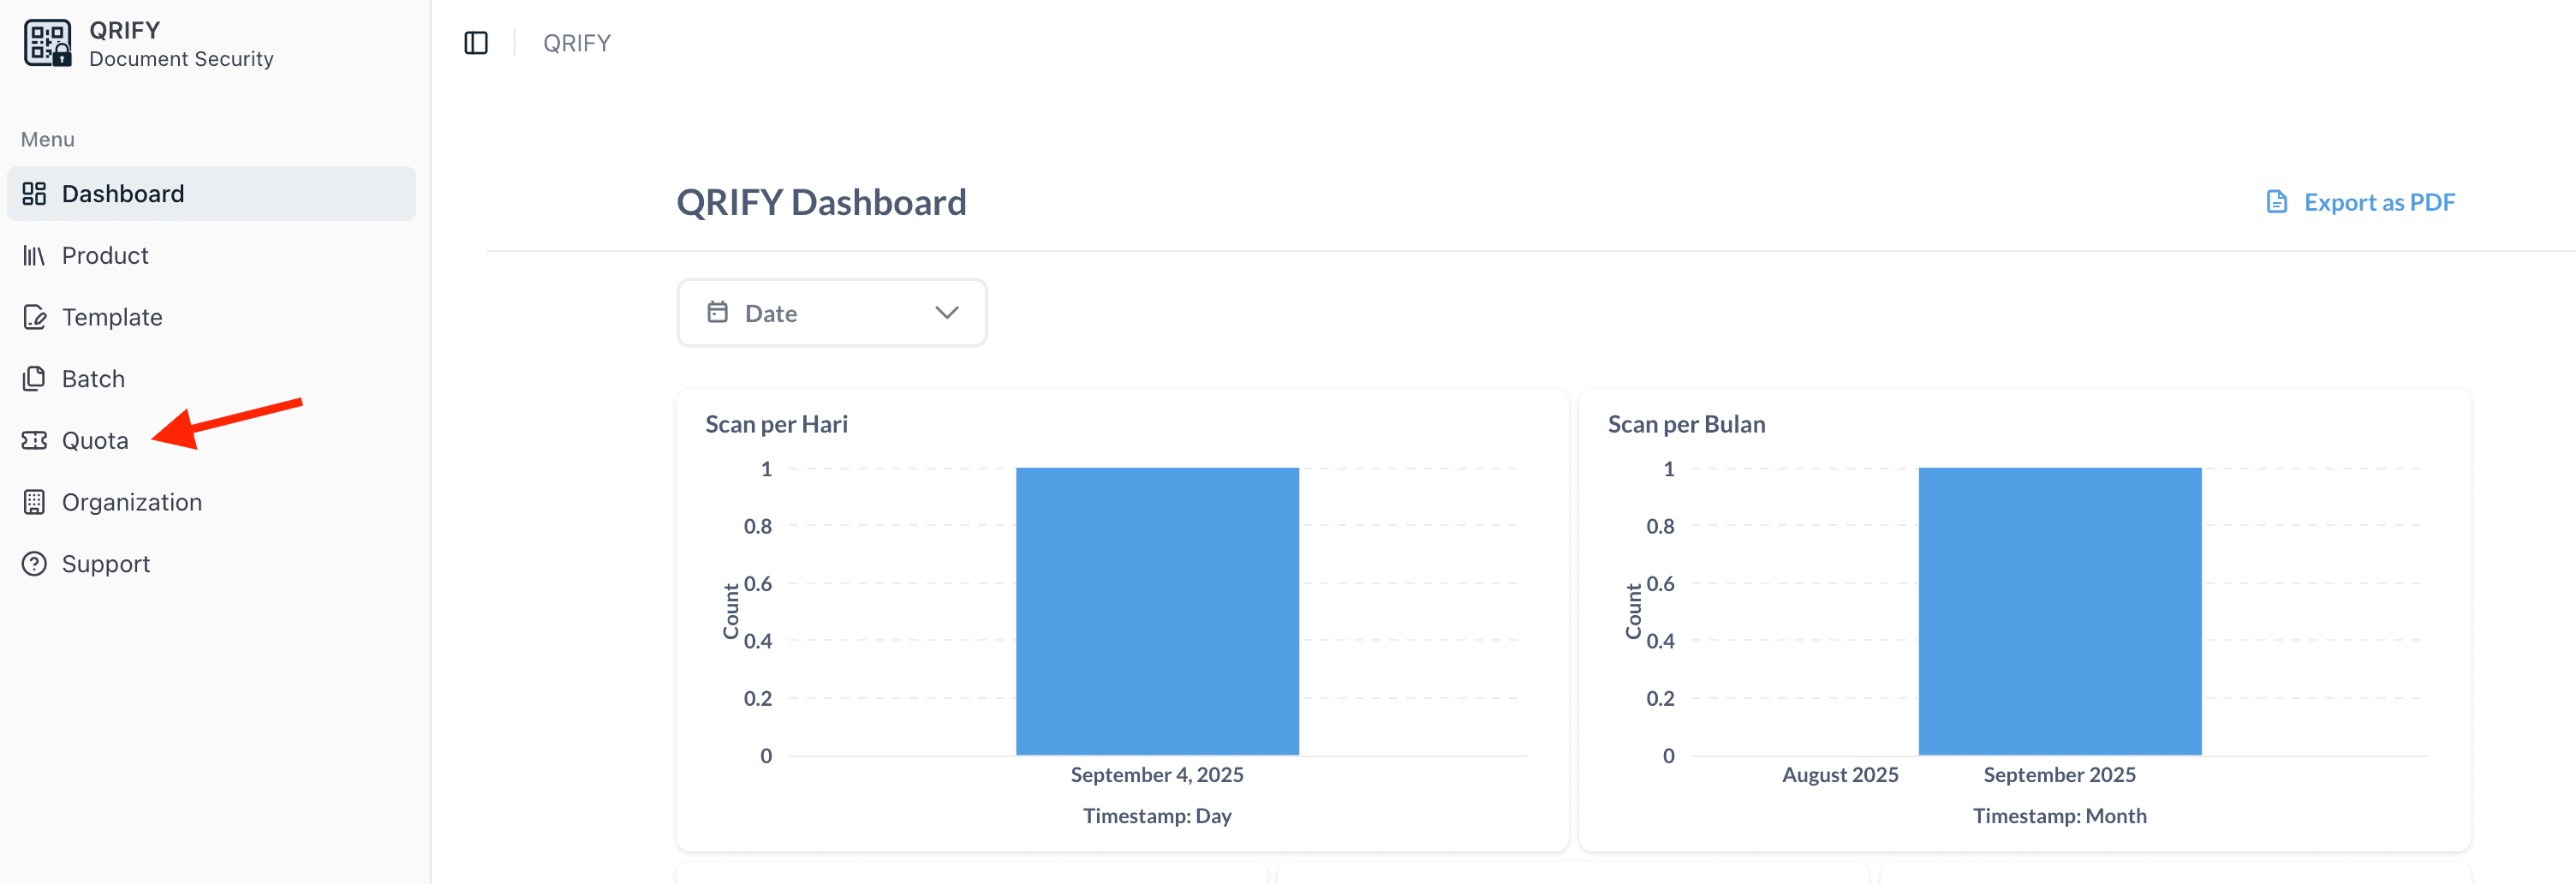
Task: Click the calendar icon in Date filter
Action: click(x=717, y=313)
